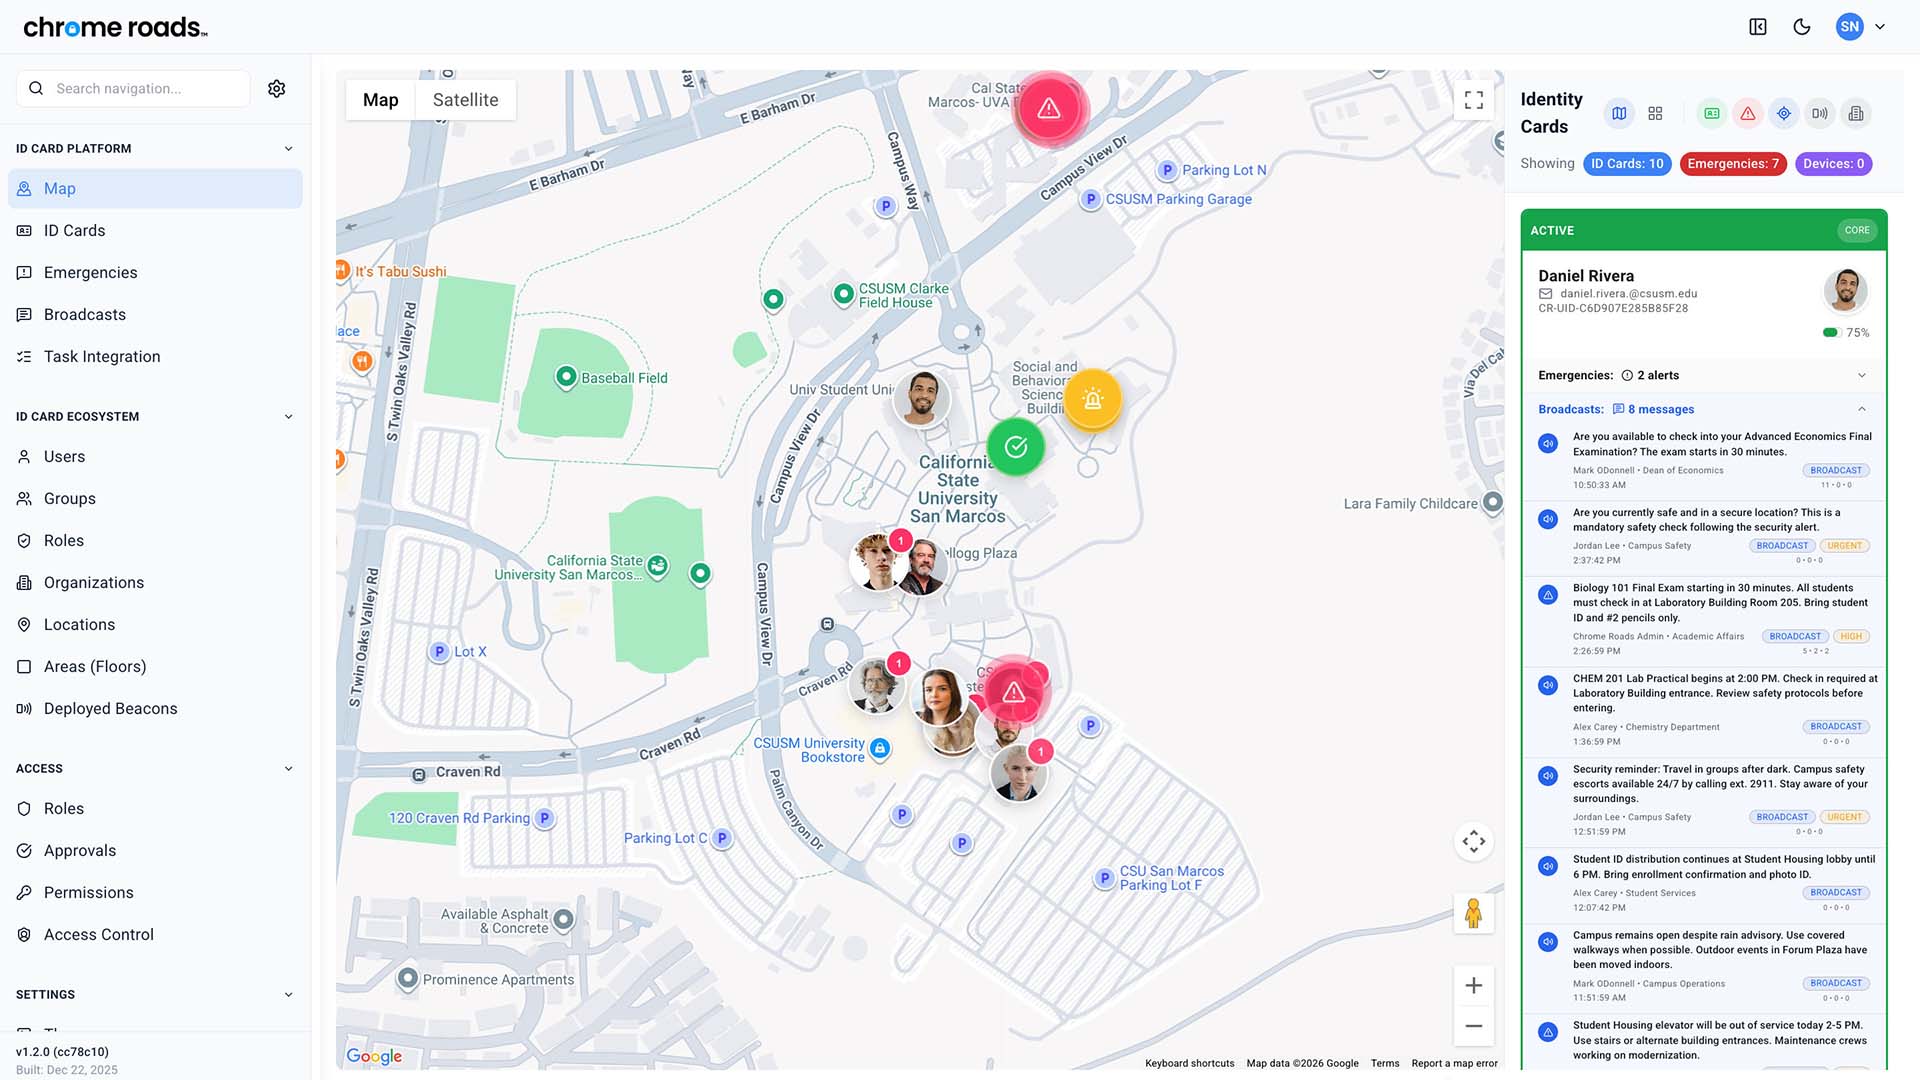The height and width of the screenshot is (1080, 1920).
Task: Open Broadcasts in the sidebar
Action: click(85, 315)
